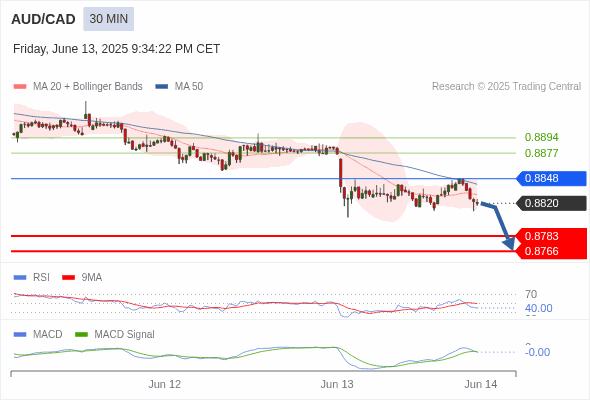Viewport: 590px width, 400px height.
Task: Click the RSI legend swatch
Action: pyautogui.click(x=20, y=278)
